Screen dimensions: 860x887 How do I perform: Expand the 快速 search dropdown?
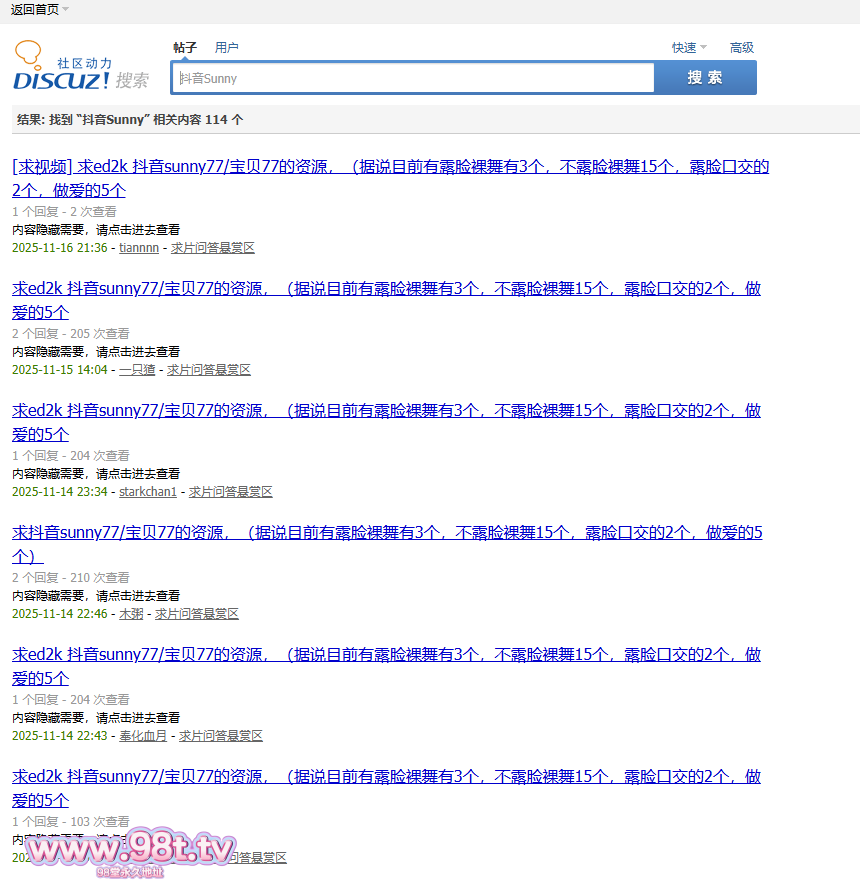(x=689, y=47)
